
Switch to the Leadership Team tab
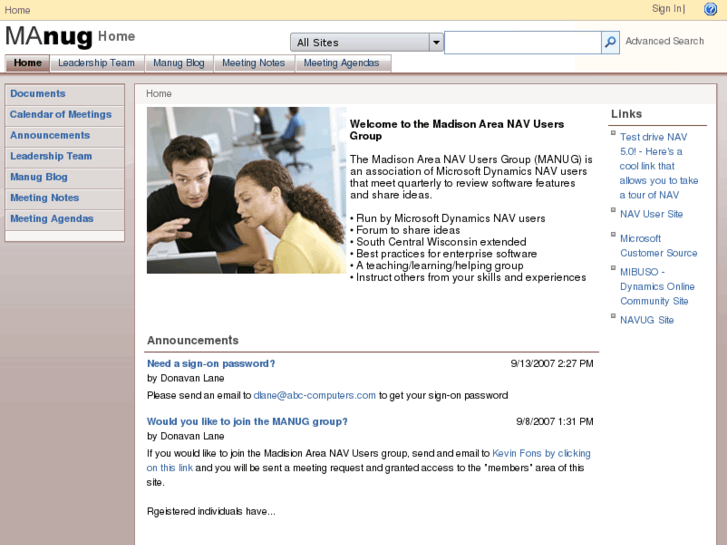pyautogui.click(x=96, y=63)
